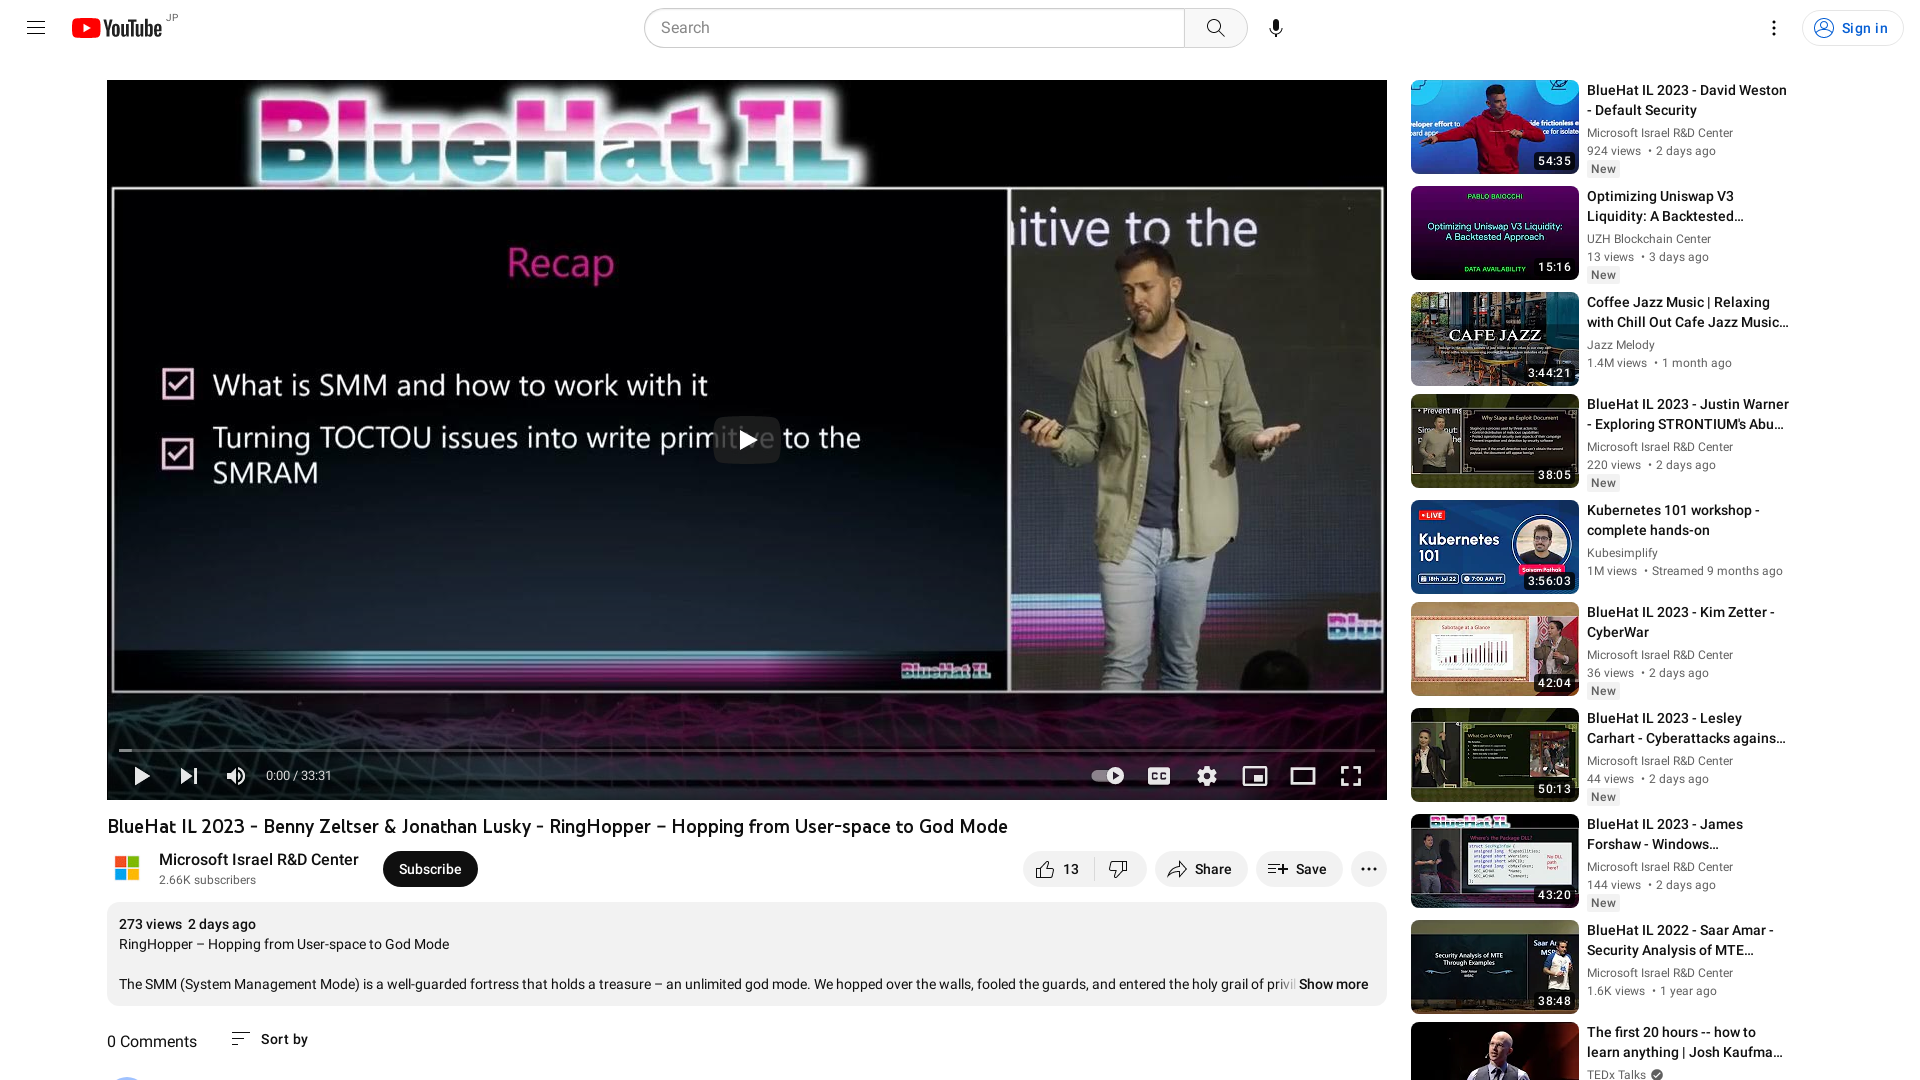The width and height of the screenshot is (1920, 1080).
Task: Mute video audio
Action: tap(236, 775)
